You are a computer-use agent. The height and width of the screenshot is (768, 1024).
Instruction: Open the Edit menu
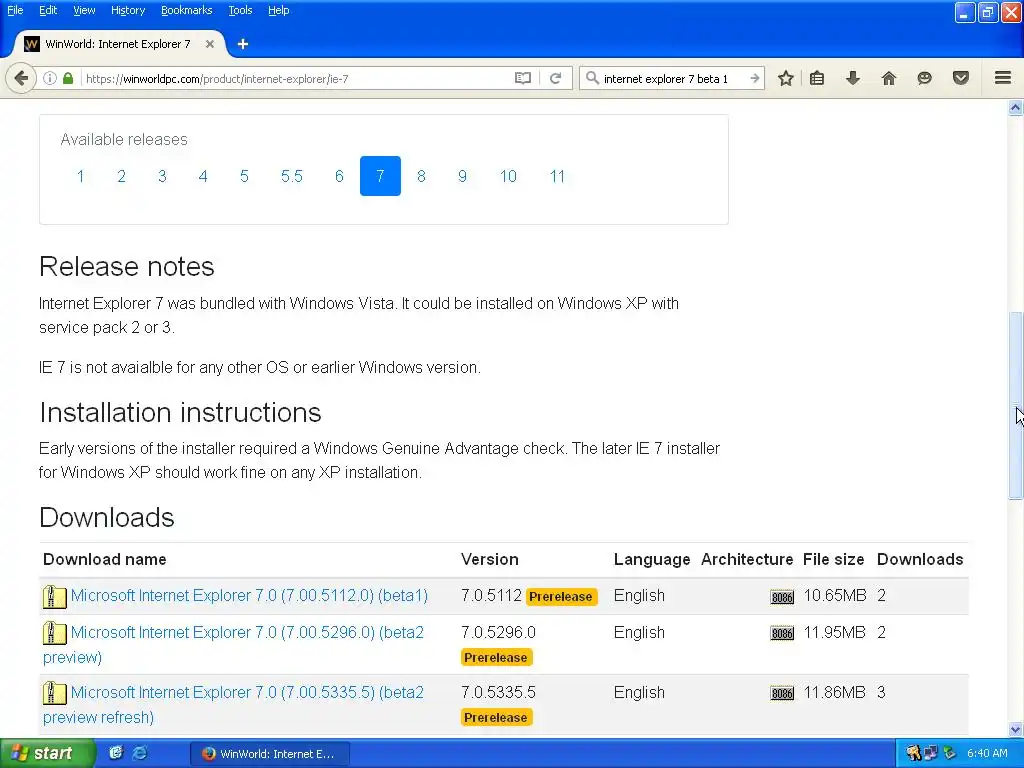tap(48, 10)
